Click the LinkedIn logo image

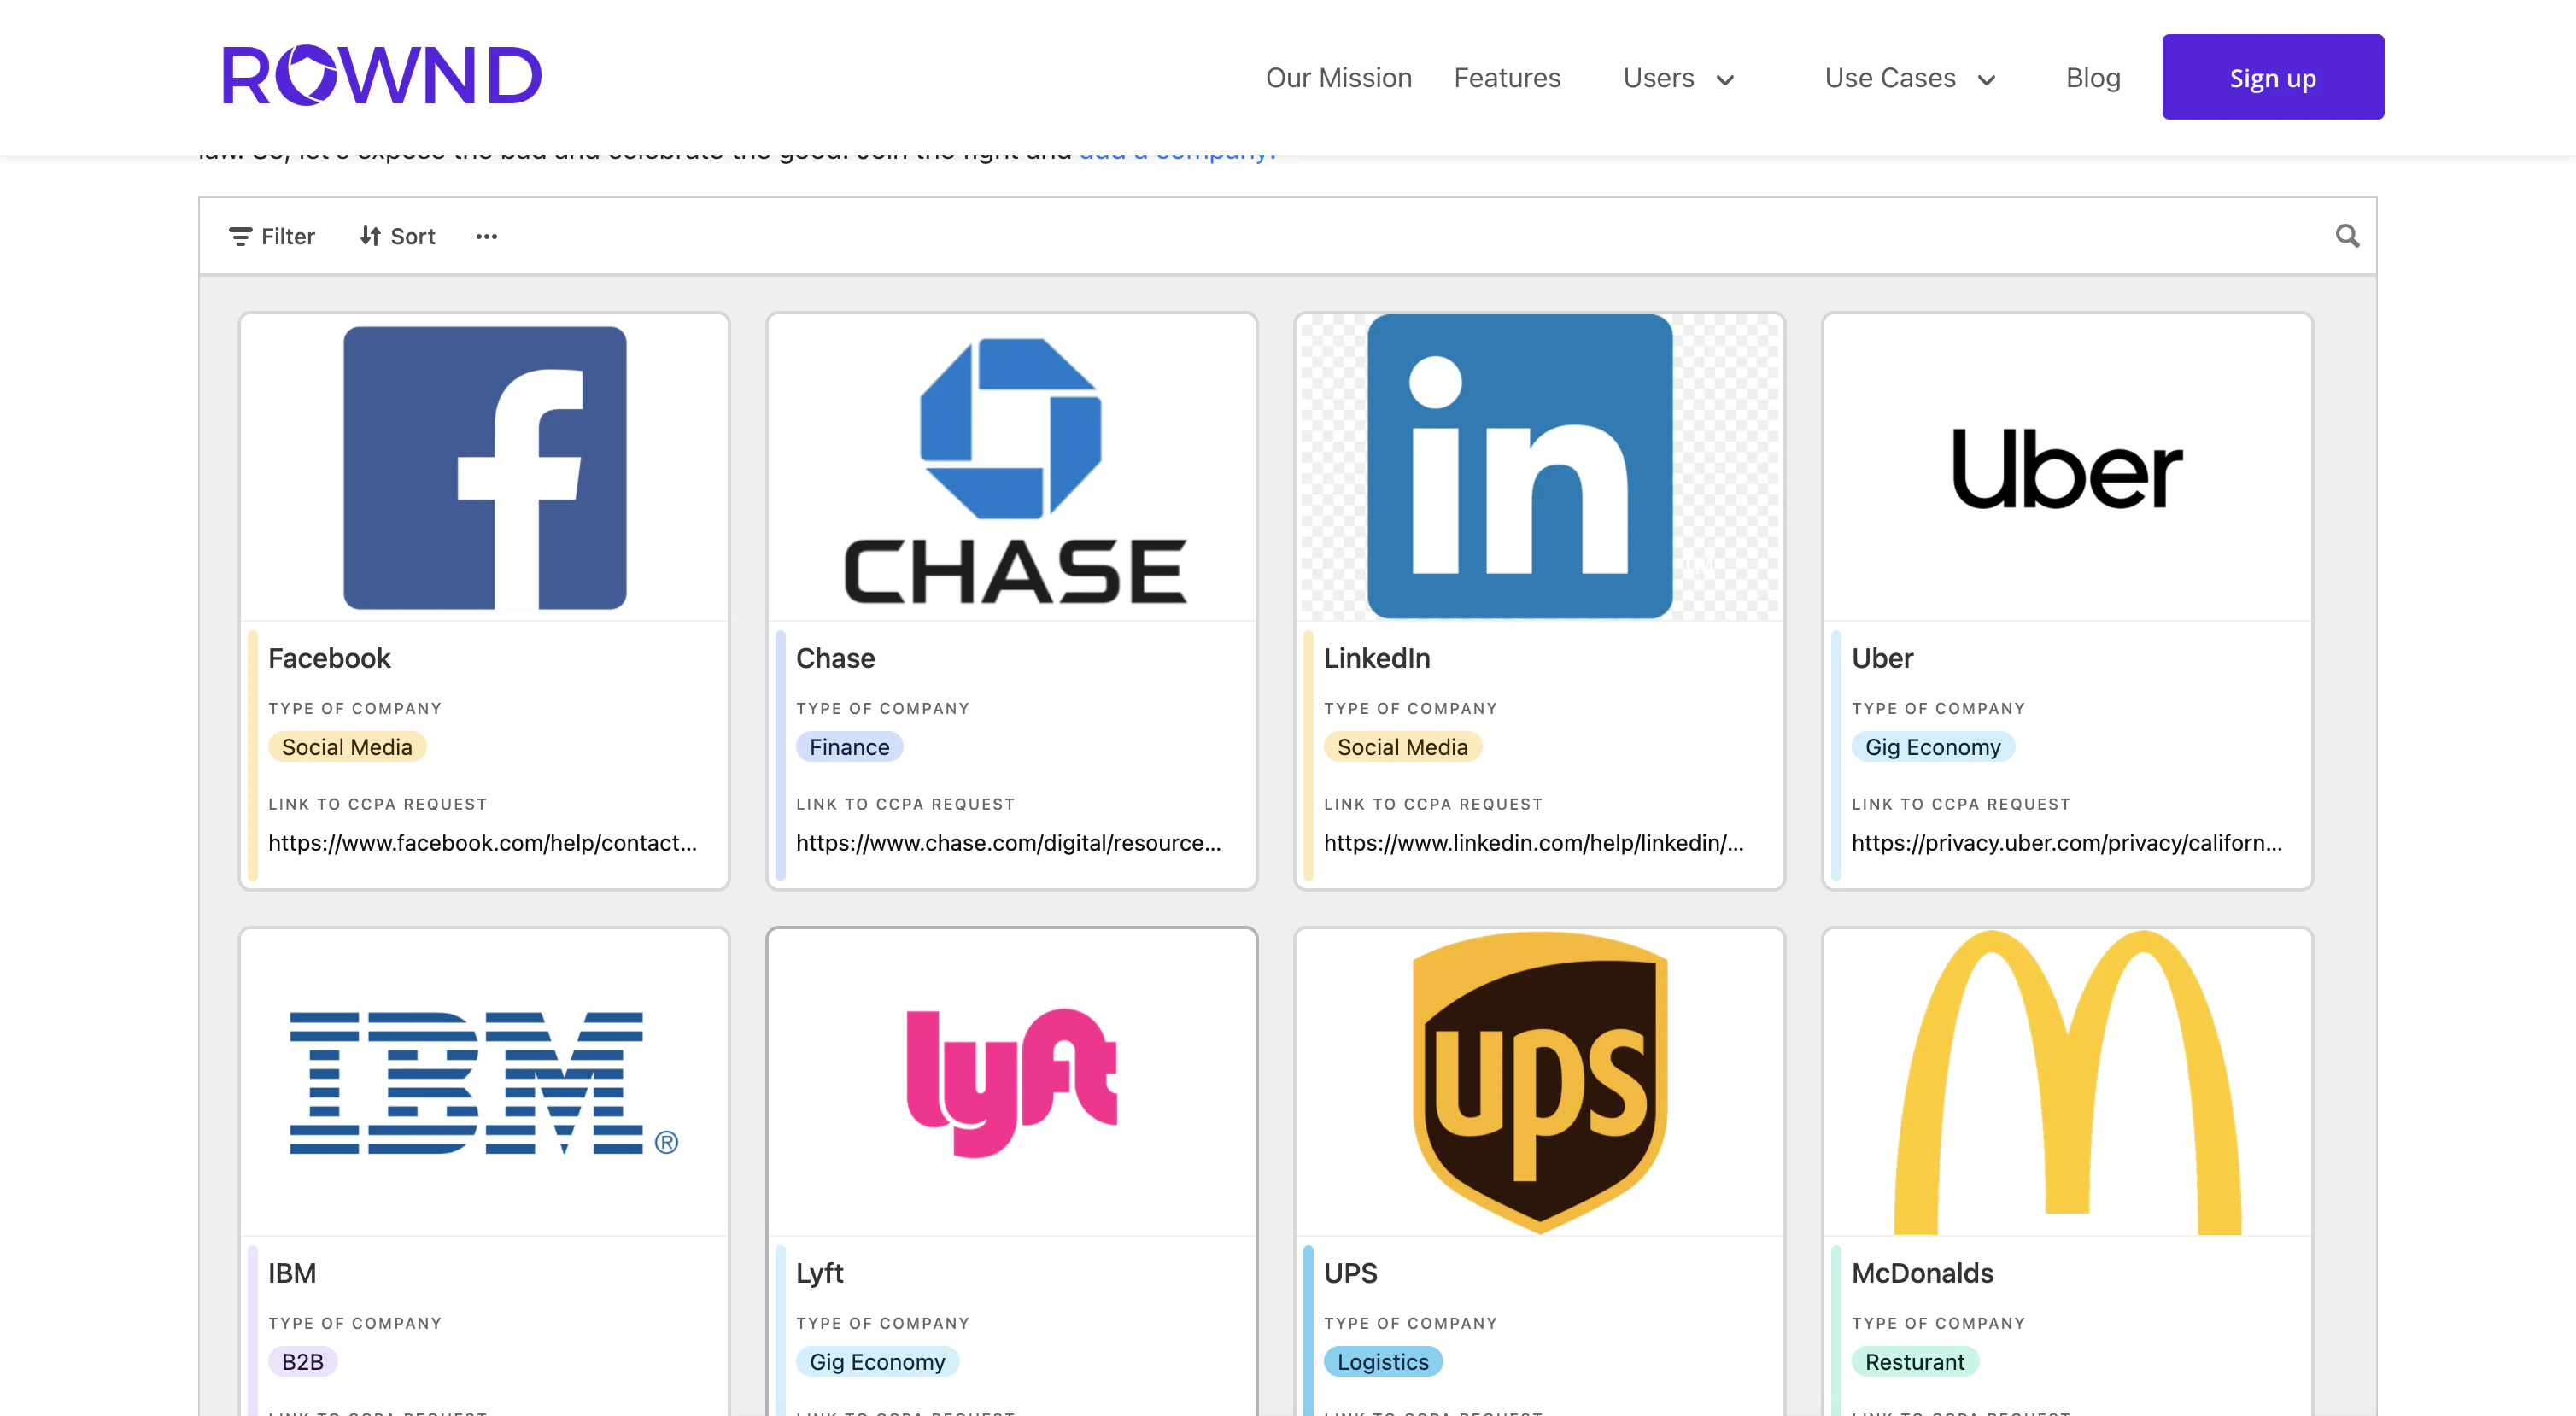click(x=1519, y=467)
